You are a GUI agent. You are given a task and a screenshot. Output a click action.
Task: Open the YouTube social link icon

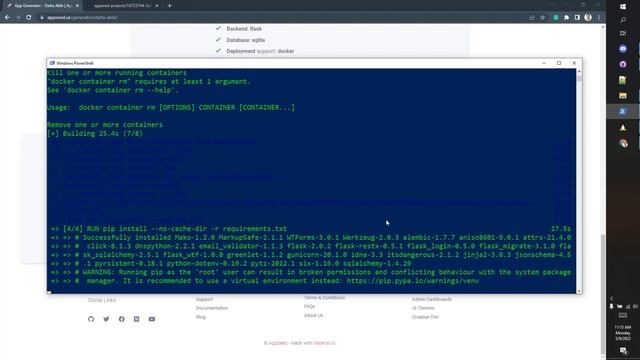coord(152,319)
